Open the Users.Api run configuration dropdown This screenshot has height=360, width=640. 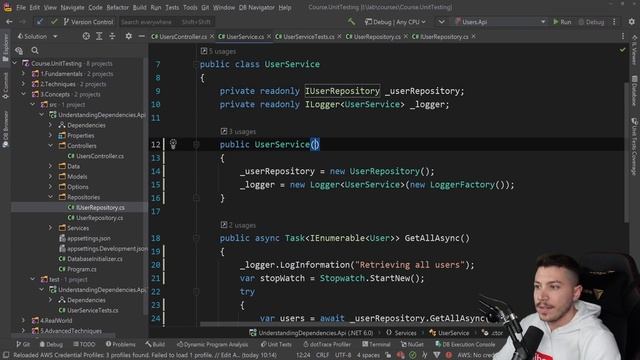[x=500, y=22]
